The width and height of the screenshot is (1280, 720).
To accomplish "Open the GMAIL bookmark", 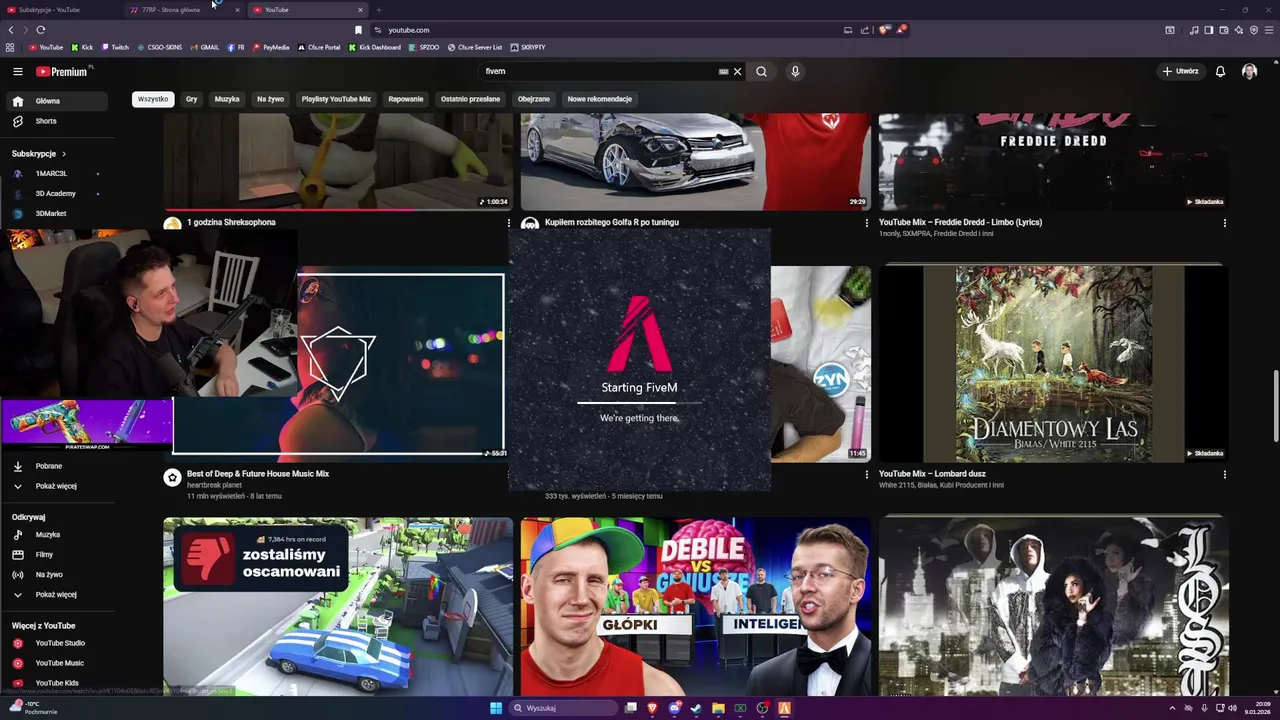I will point(204,47).
